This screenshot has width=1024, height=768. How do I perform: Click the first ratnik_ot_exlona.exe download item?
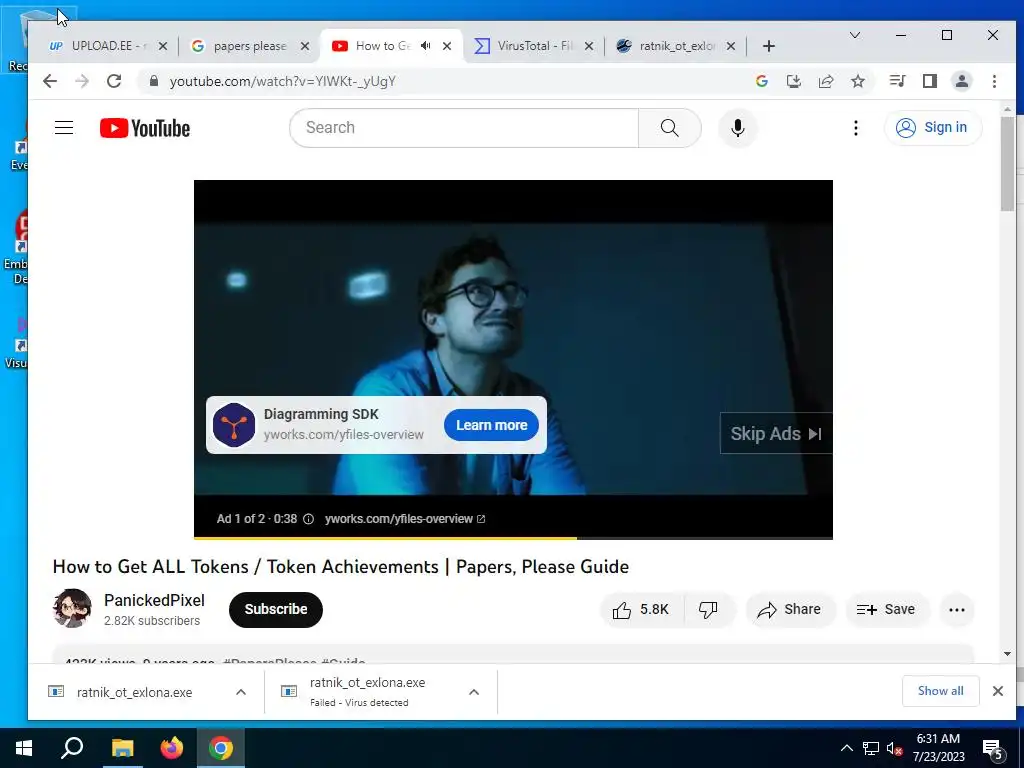click(135, 692)
